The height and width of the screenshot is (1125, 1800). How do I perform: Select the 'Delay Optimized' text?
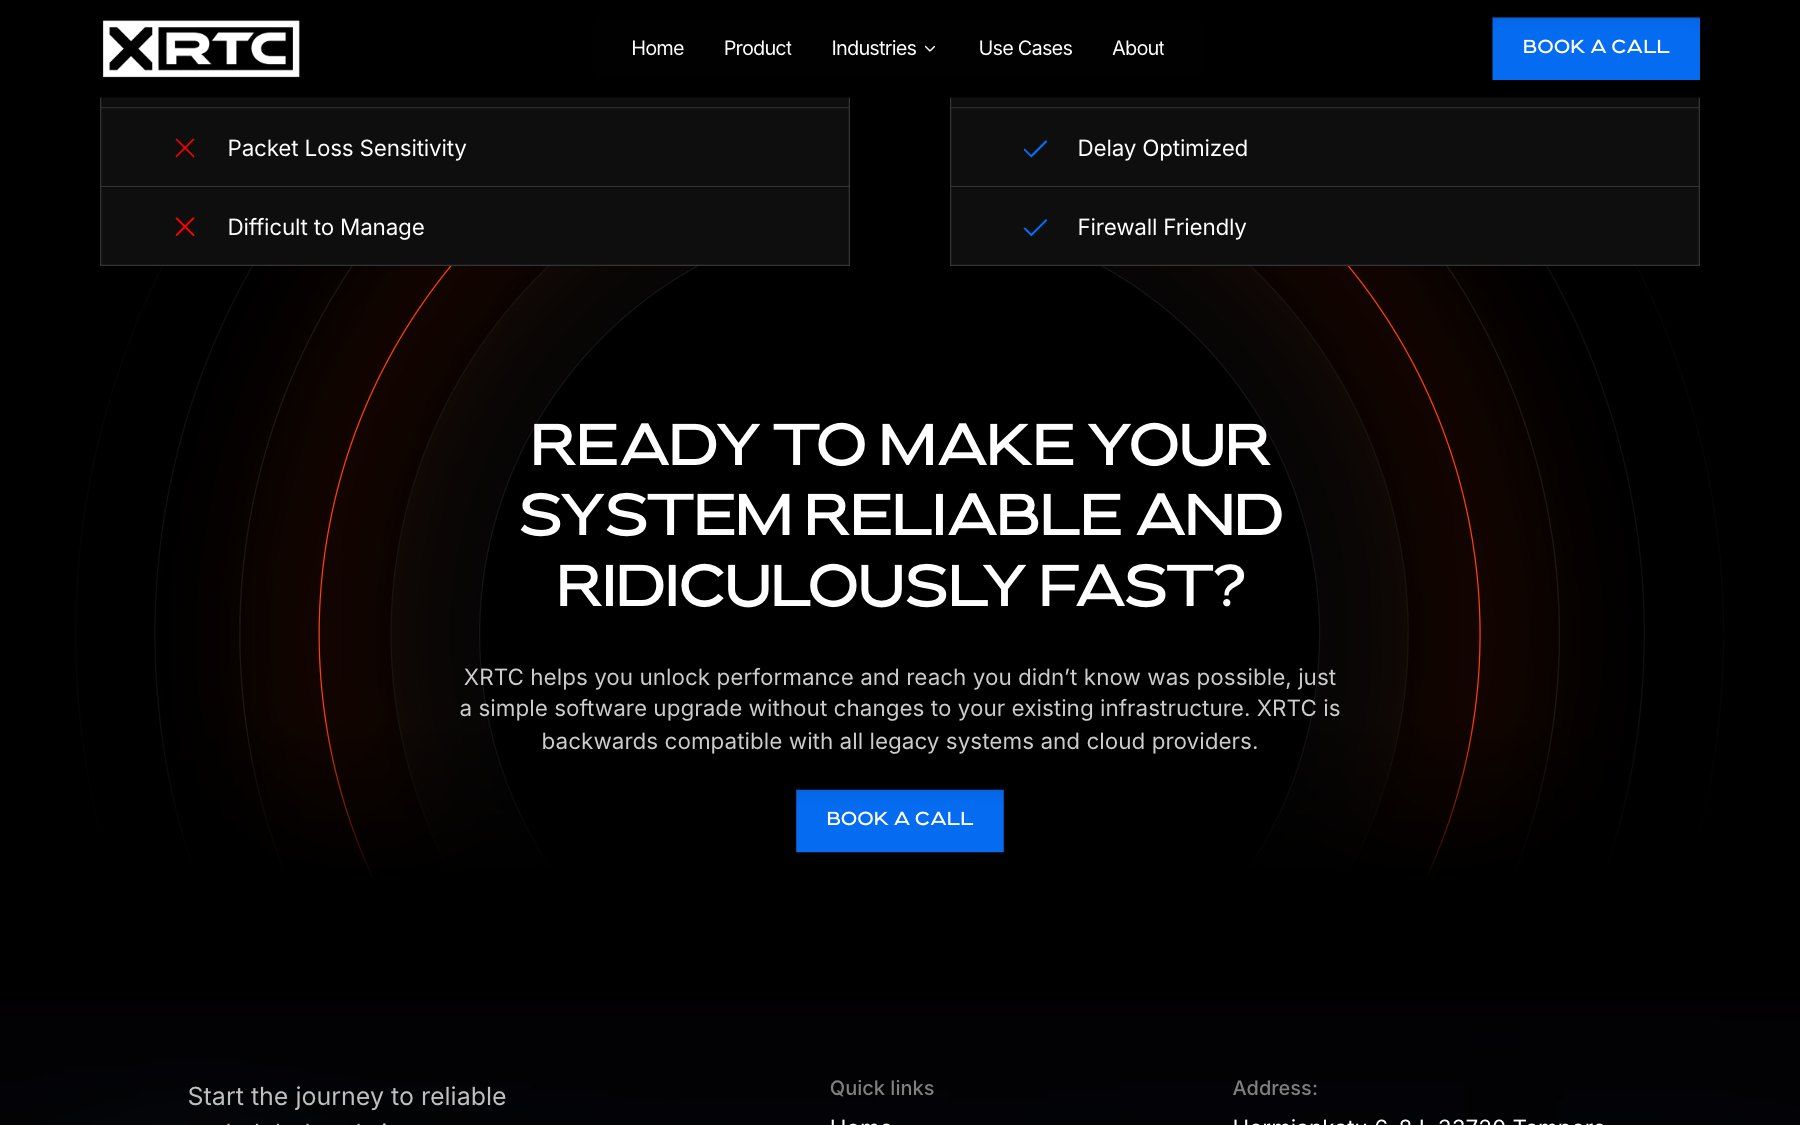coord(1162,148)
